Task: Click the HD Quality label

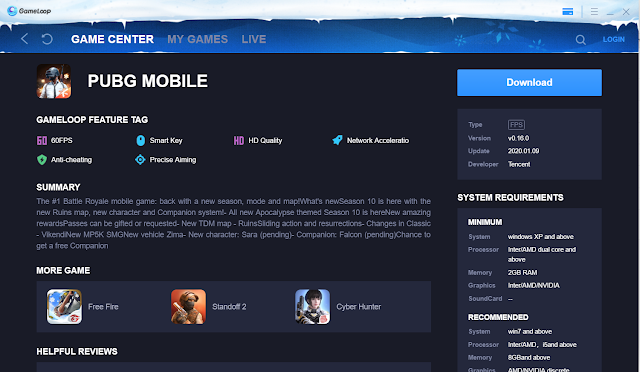Action: pos(265,140)
